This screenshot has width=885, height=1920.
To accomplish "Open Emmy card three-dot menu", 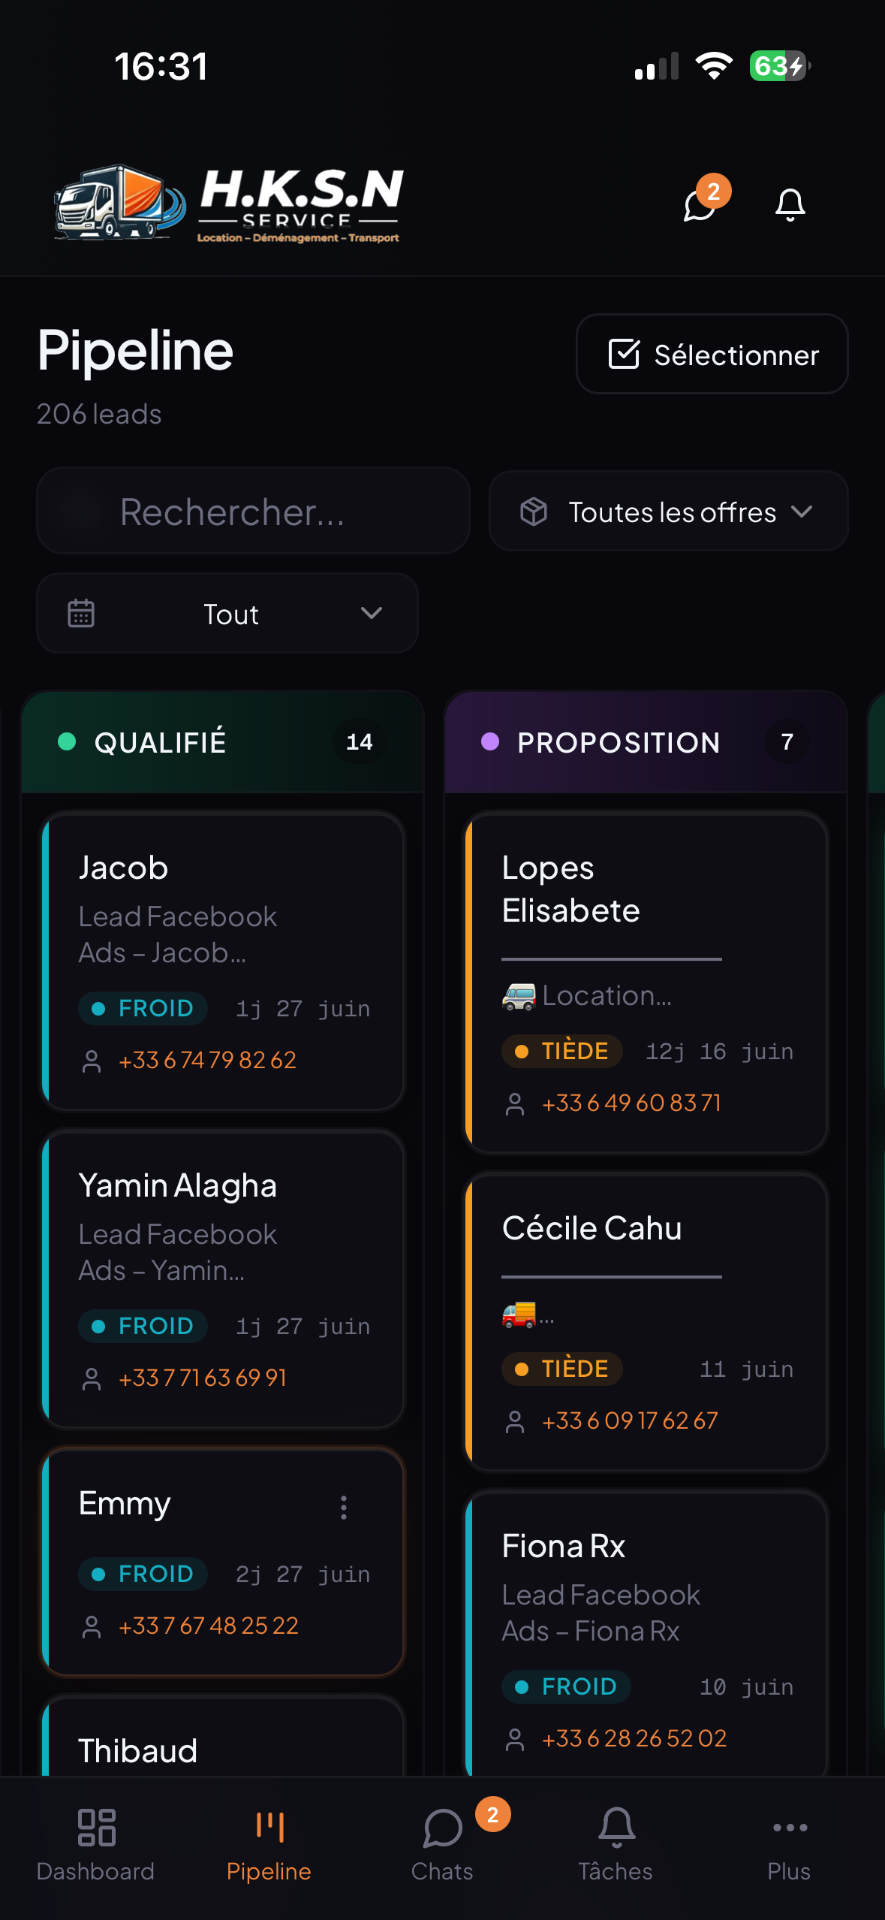I will (344, 1507).
